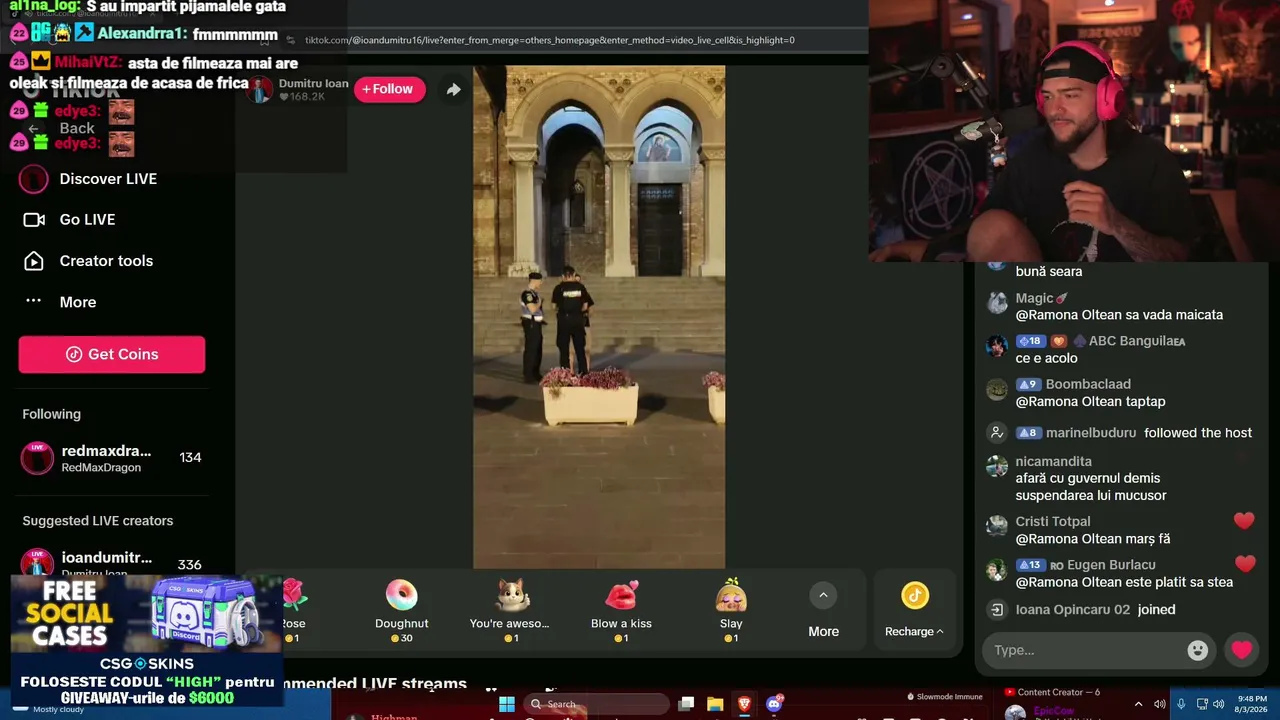Click the Go LIVE camera icon
Viewport: 1280px width, 720px height.
tap(34, 220)
